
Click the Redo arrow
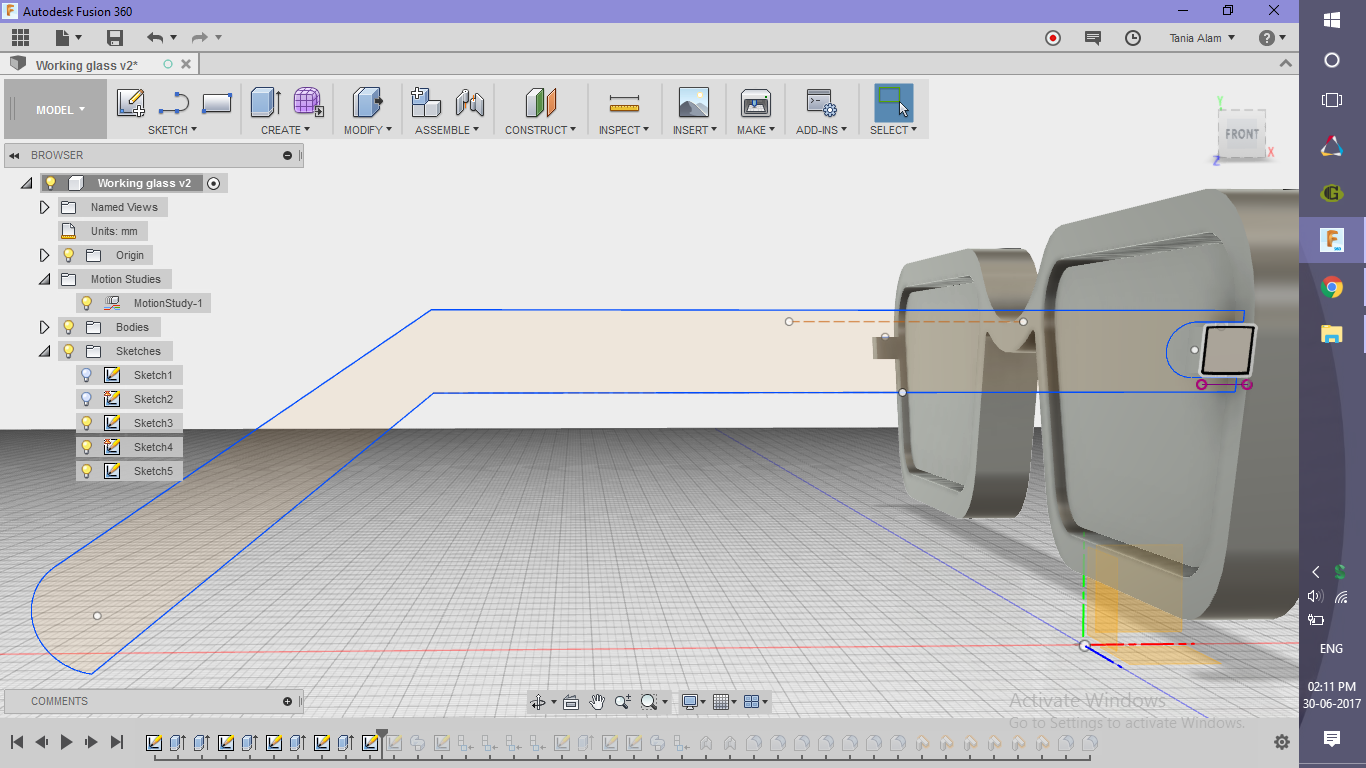tap(199, 38)
